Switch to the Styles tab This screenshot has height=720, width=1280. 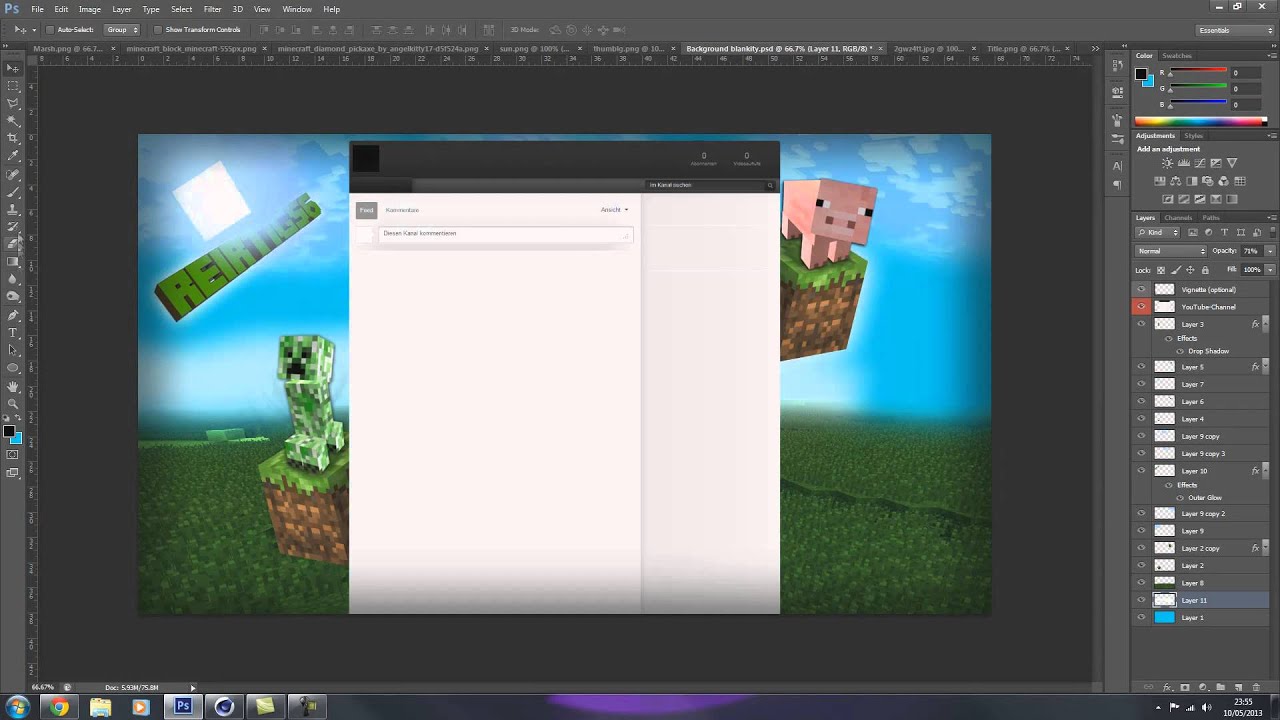[x=1194, y=135]
